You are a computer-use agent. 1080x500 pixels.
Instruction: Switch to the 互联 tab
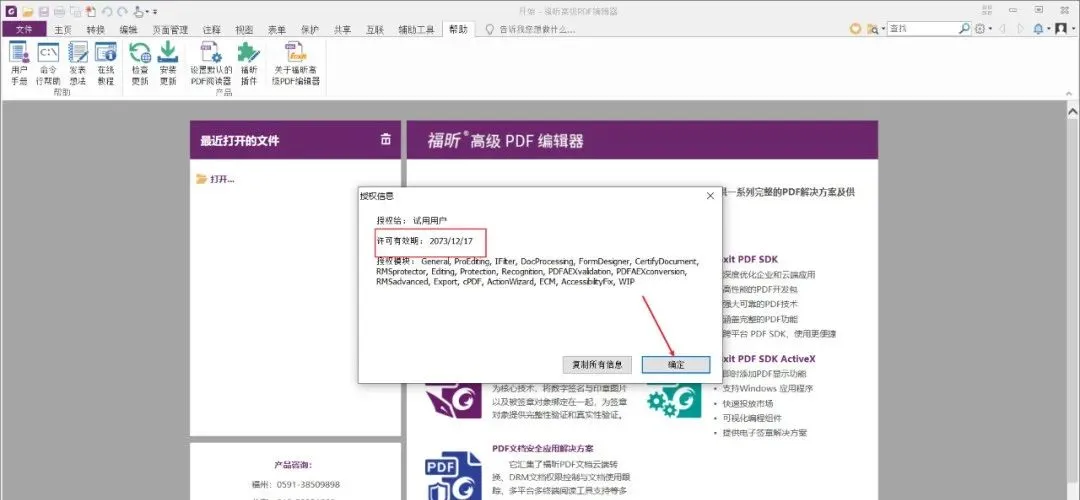[375, 30]
